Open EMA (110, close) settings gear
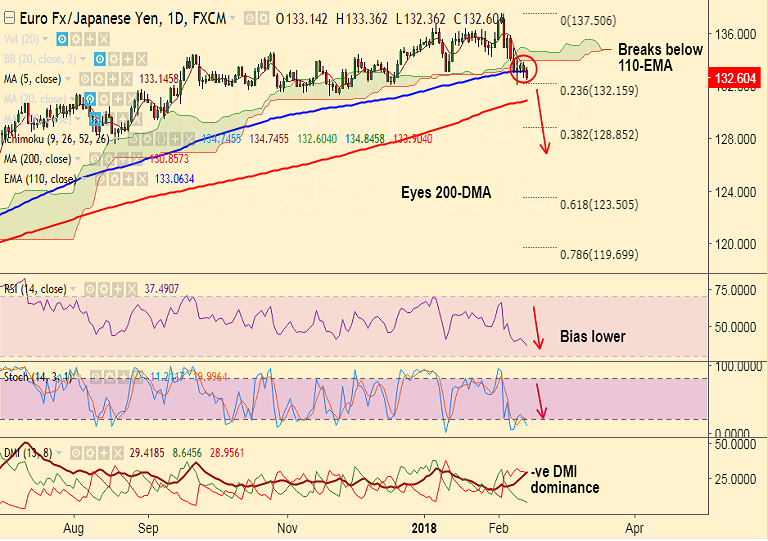The image size is (768, 541). (x=114, y=179)
